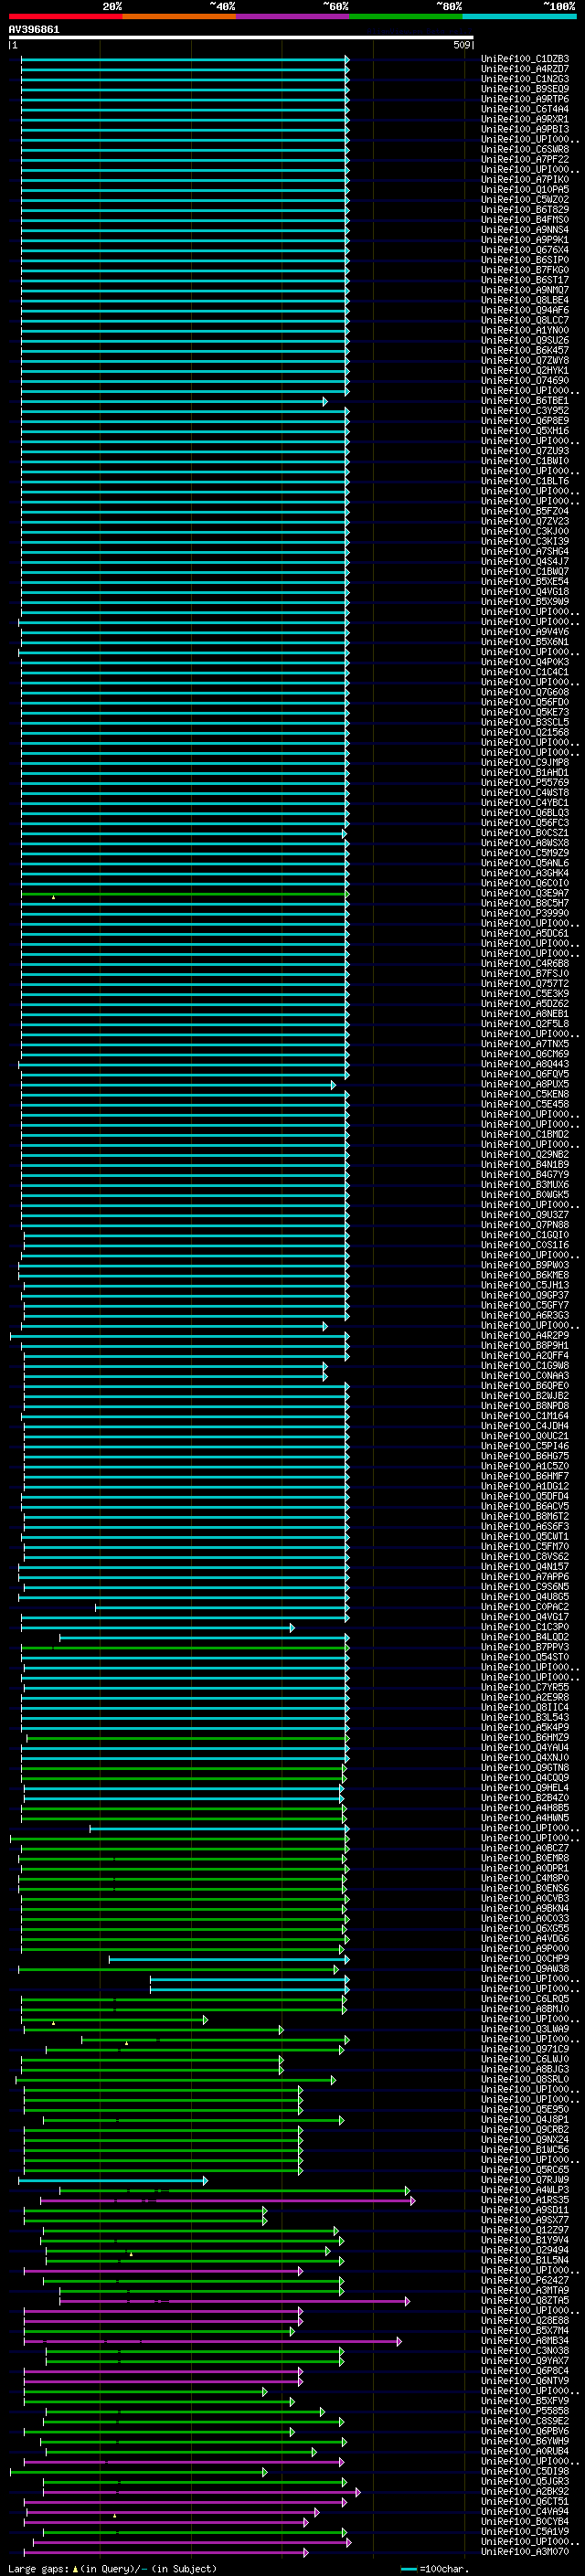Select the UniRef100_Q5JGR3 label
Image resolution: width=585 pixels, height=2576 pixels.
pos(525,2483)
